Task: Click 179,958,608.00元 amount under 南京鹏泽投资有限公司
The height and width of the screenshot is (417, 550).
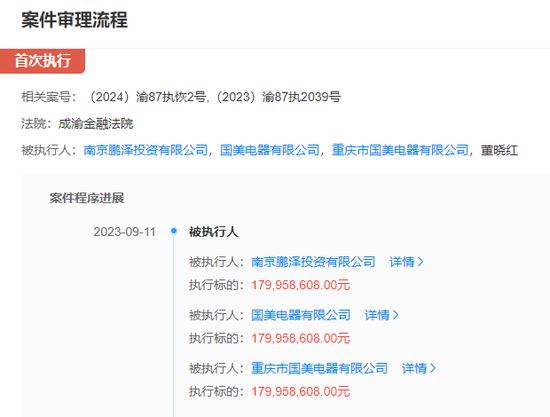Action: coord(301,285)
